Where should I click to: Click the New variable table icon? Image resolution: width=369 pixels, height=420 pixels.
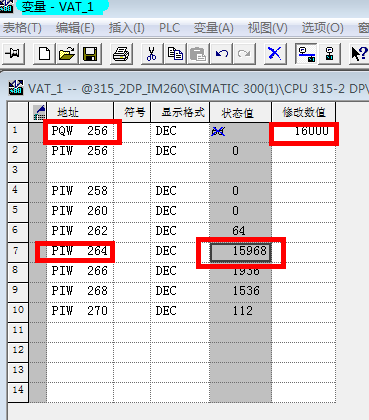point(44,54)
